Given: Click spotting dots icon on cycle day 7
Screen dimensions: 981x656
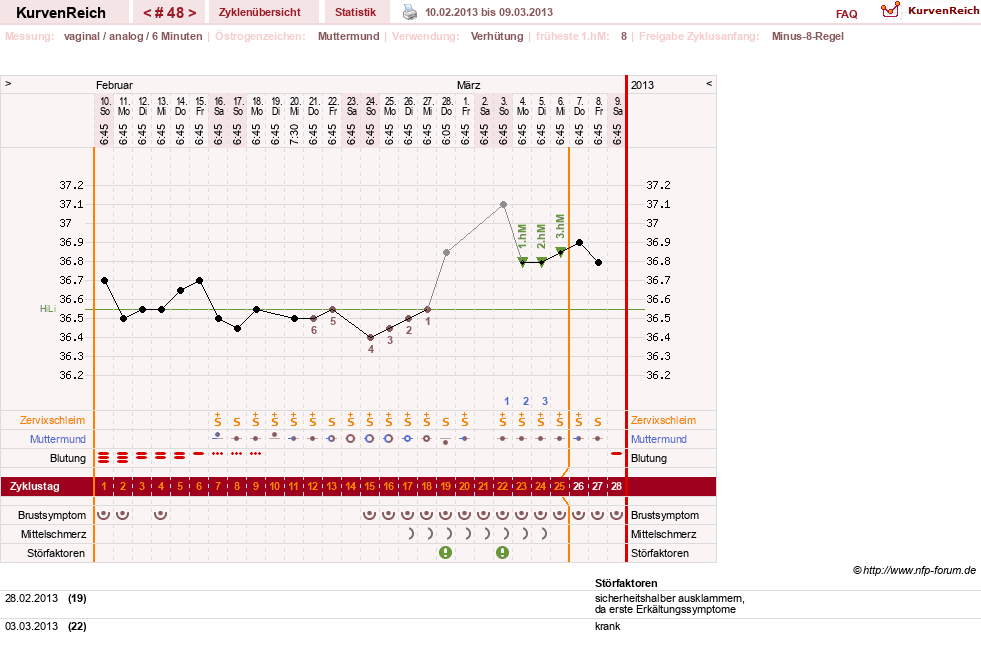Looking at the screenshot, I should (x=218, y=453).
